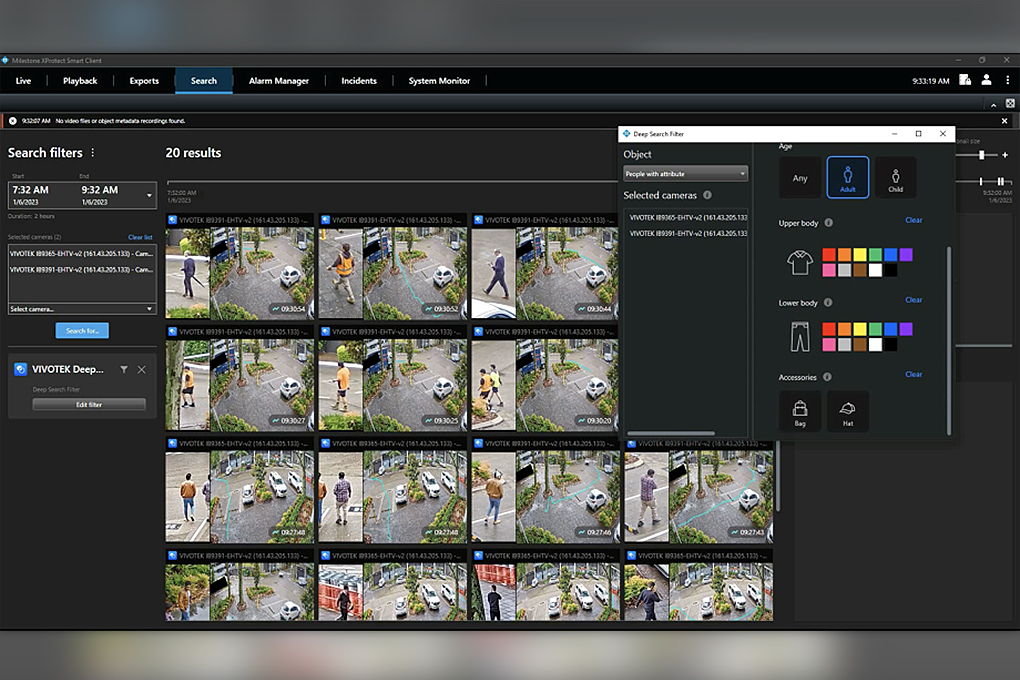Dismiss the no video files notification
The width and height of the screenshot is (1020, 680).
1005,121
